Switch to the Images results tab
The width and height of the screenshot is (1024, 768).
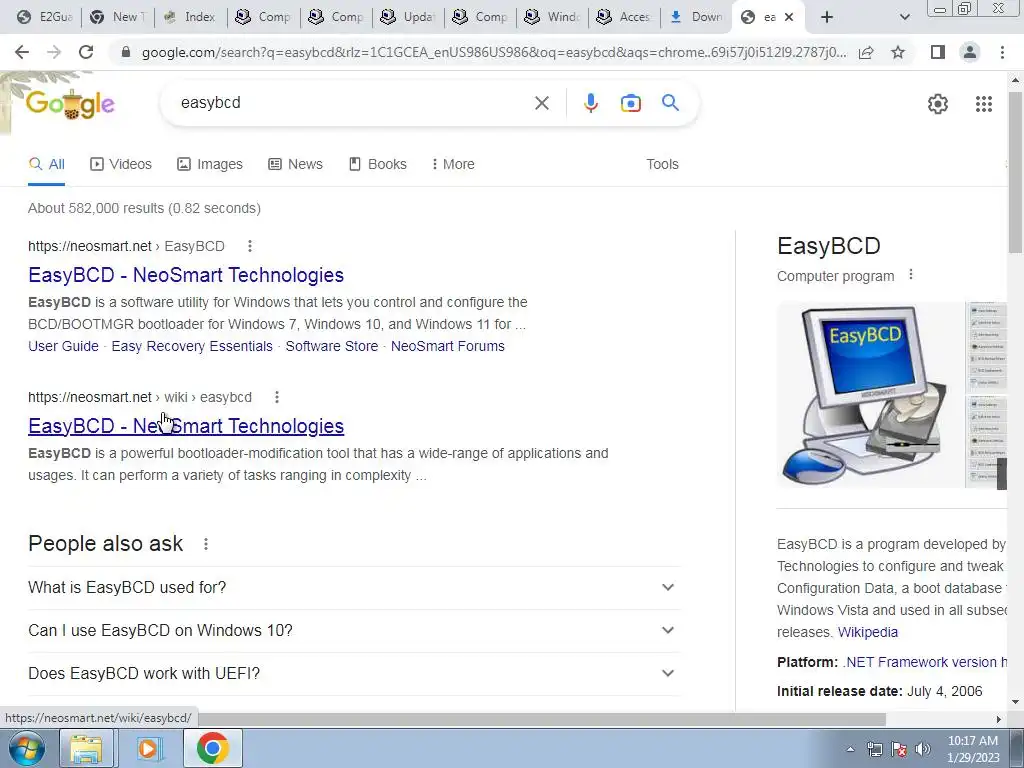coord(210,164)
